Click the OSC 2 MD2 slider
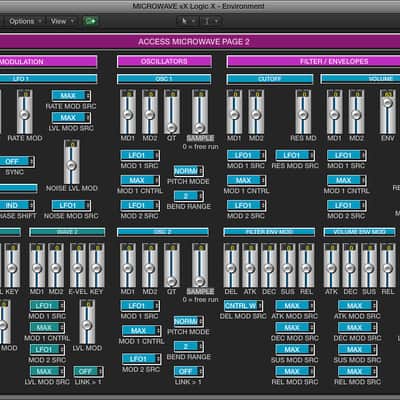Image resolution: width=400 pixels, height=400 pixels. pyautogui.click(x=150, y=265)
